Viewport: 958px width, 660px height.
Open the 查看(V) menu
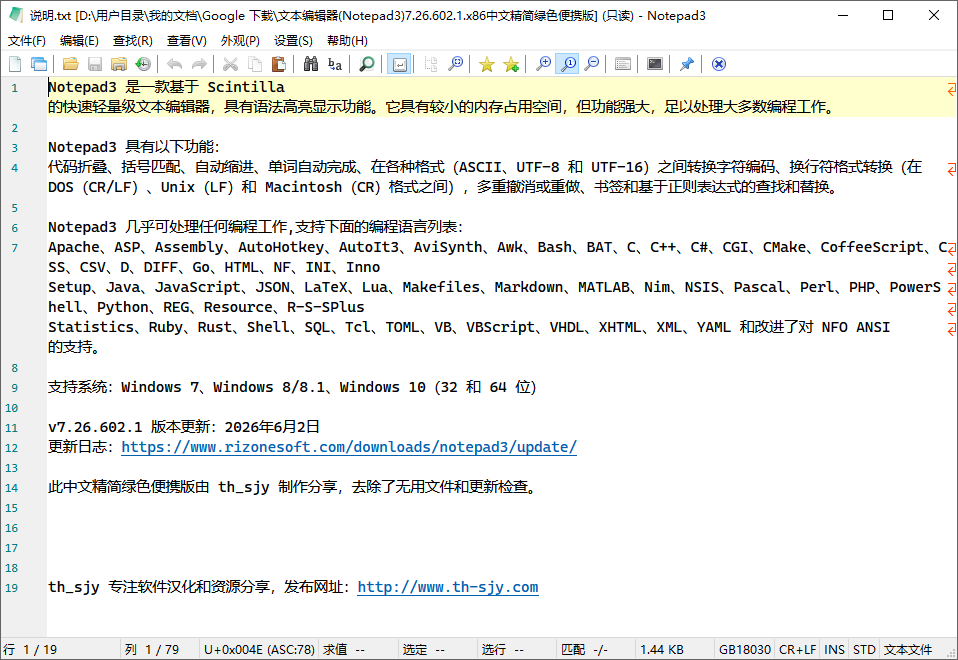coord(186,40)
